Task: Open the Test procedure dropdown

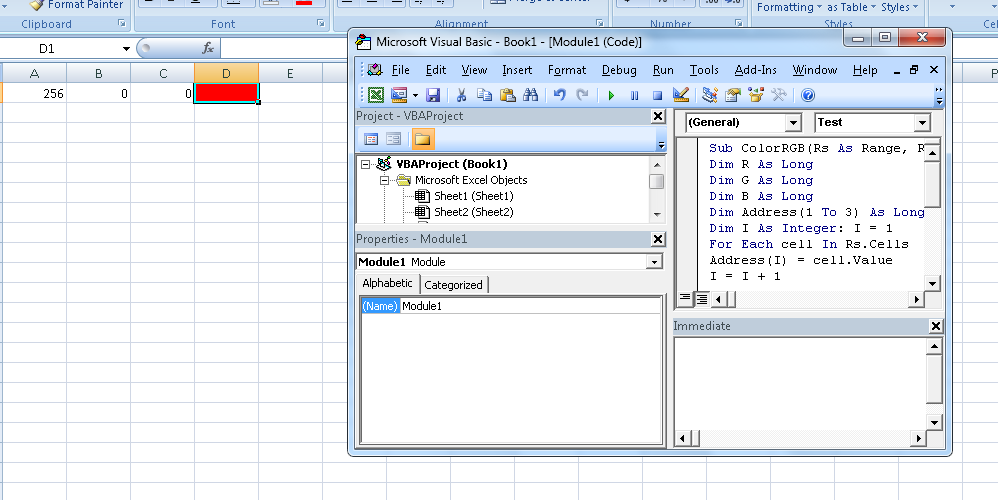Action: [922, 122]
